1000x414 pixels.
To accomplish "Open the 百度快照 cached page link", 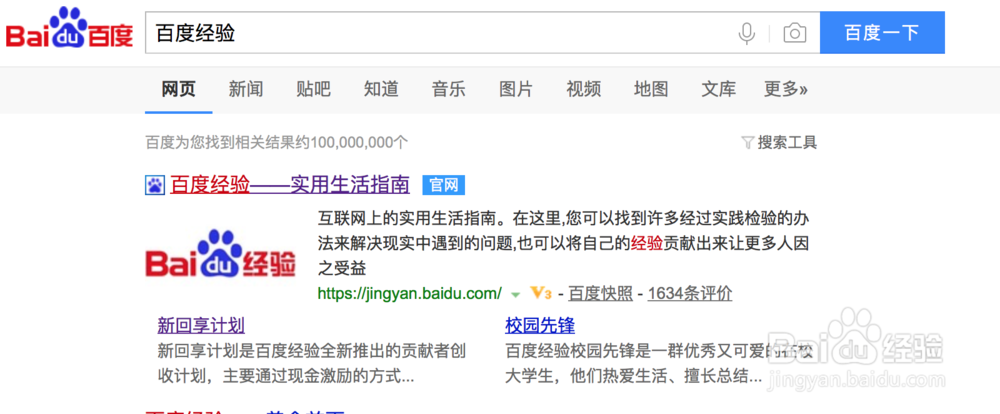I will point(601,294).
